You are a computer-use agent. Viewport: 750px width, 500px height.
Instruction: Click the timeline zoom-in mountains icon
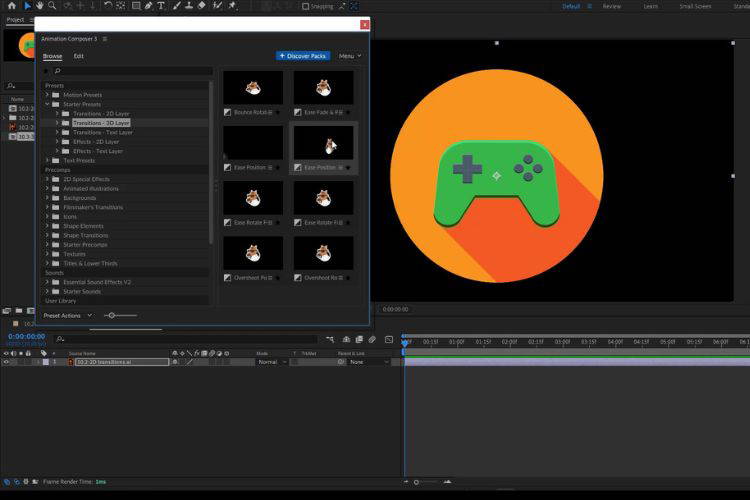point(448,482)
